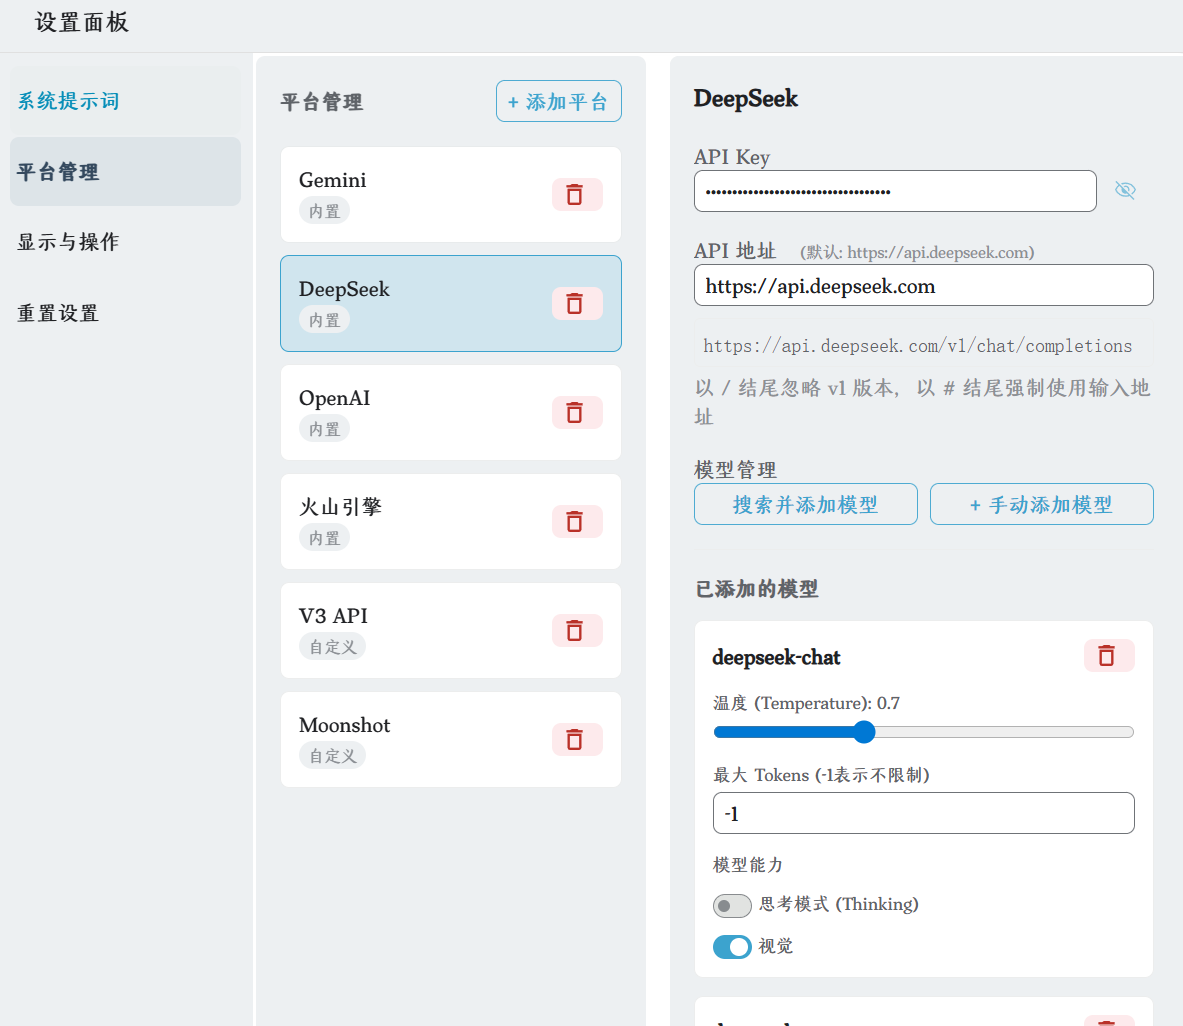Viewport: 1183px width, 1026px height.
Task: Select the Gemini platform card
Action: coord(450,195)
